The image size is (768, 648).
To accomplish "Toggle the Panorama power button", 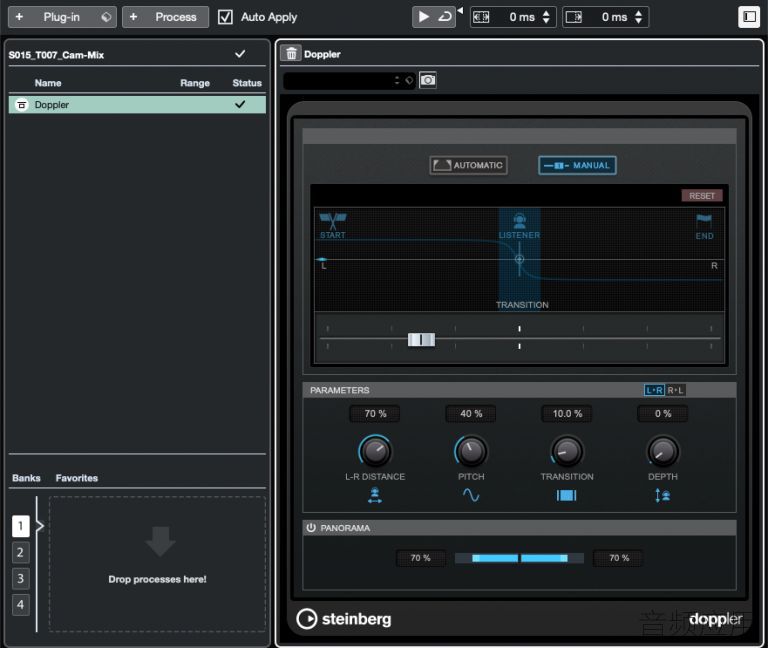I will coord(311,528).
